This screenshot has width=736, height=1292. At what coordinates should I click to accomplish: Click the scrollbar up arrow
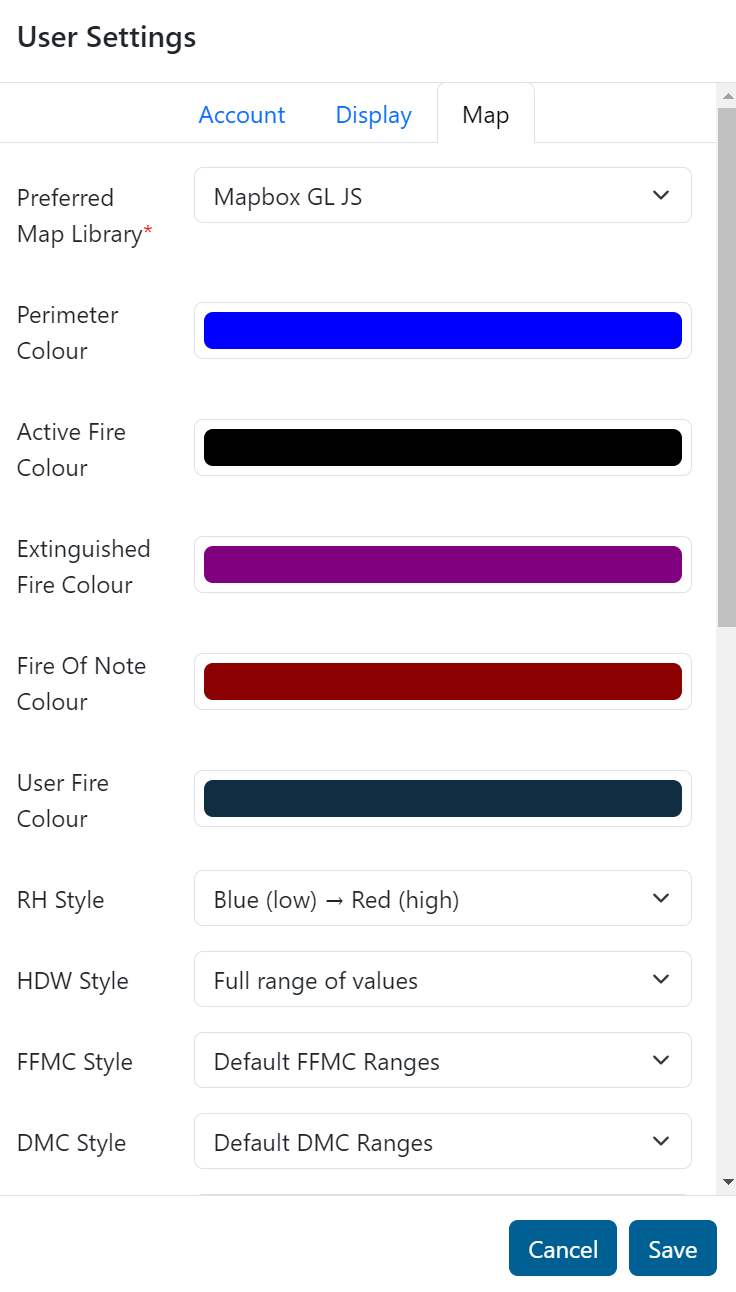727,96
